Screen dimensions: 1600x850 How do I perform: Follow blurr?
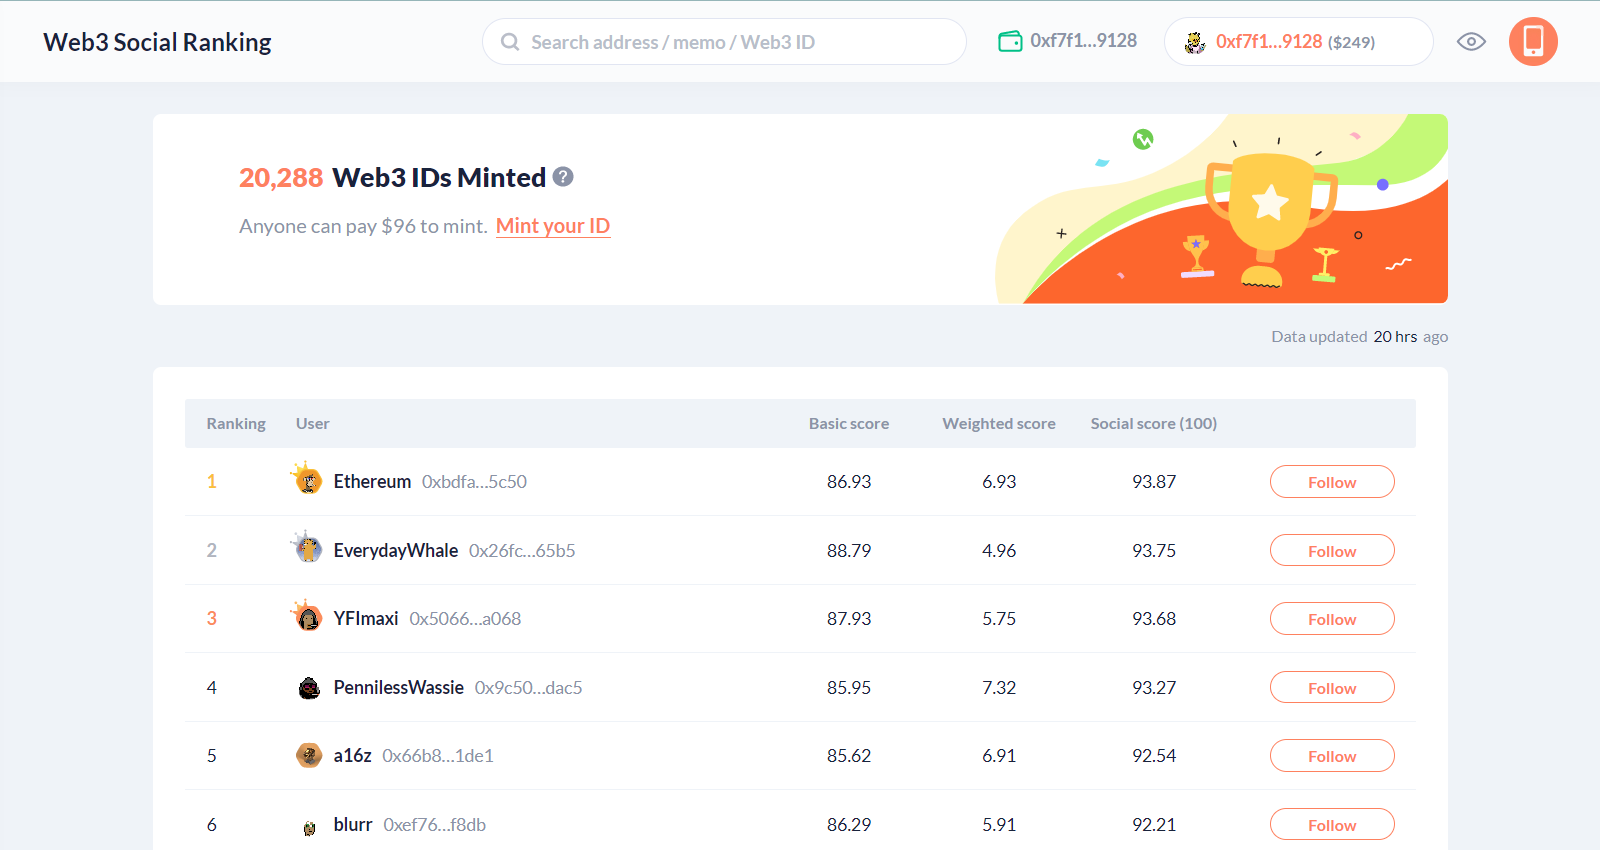[x=1332, y=824]
